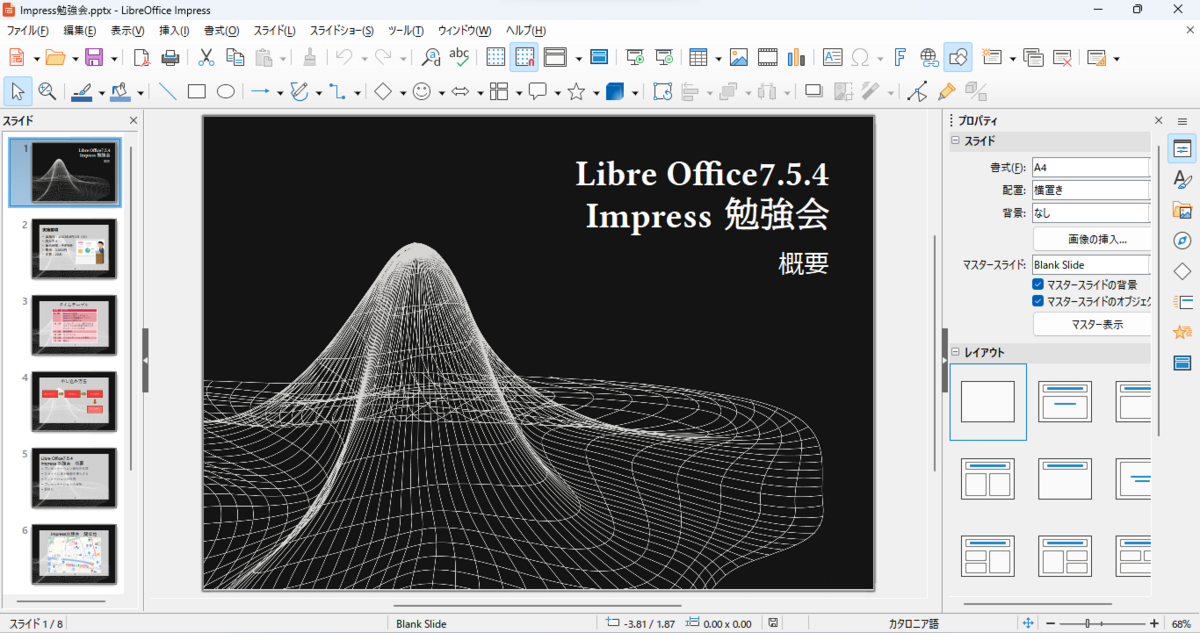
Task: Uncheck マスタースライドの背景 checkbox
Action: click(x=1038, y=285)
